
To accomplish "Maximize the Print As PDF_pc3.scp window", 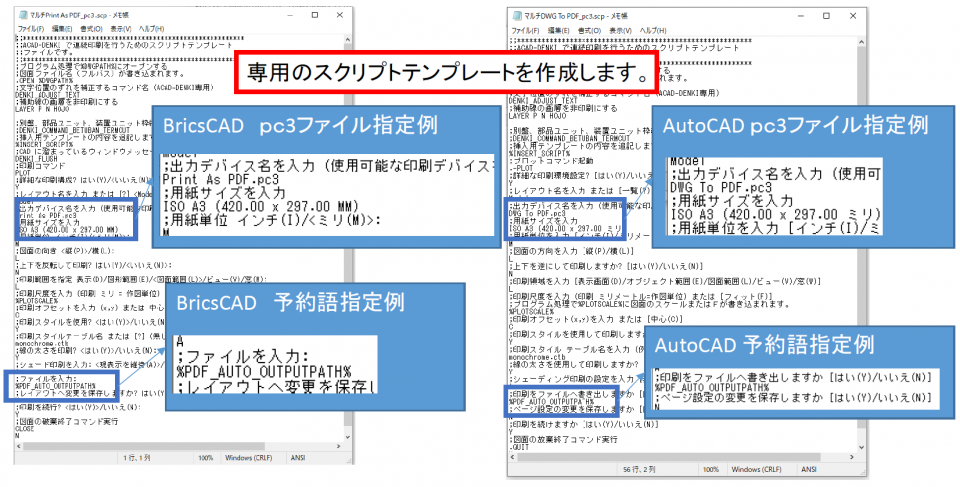I will (x=314, y=15).
